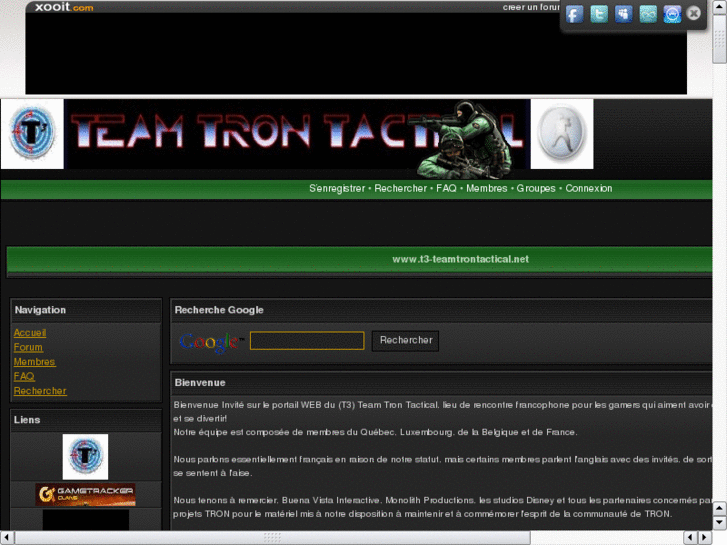Click the blue round share icon
This screenshot has height=545, width=727.
pyautogui.click(x=672, y=14)
